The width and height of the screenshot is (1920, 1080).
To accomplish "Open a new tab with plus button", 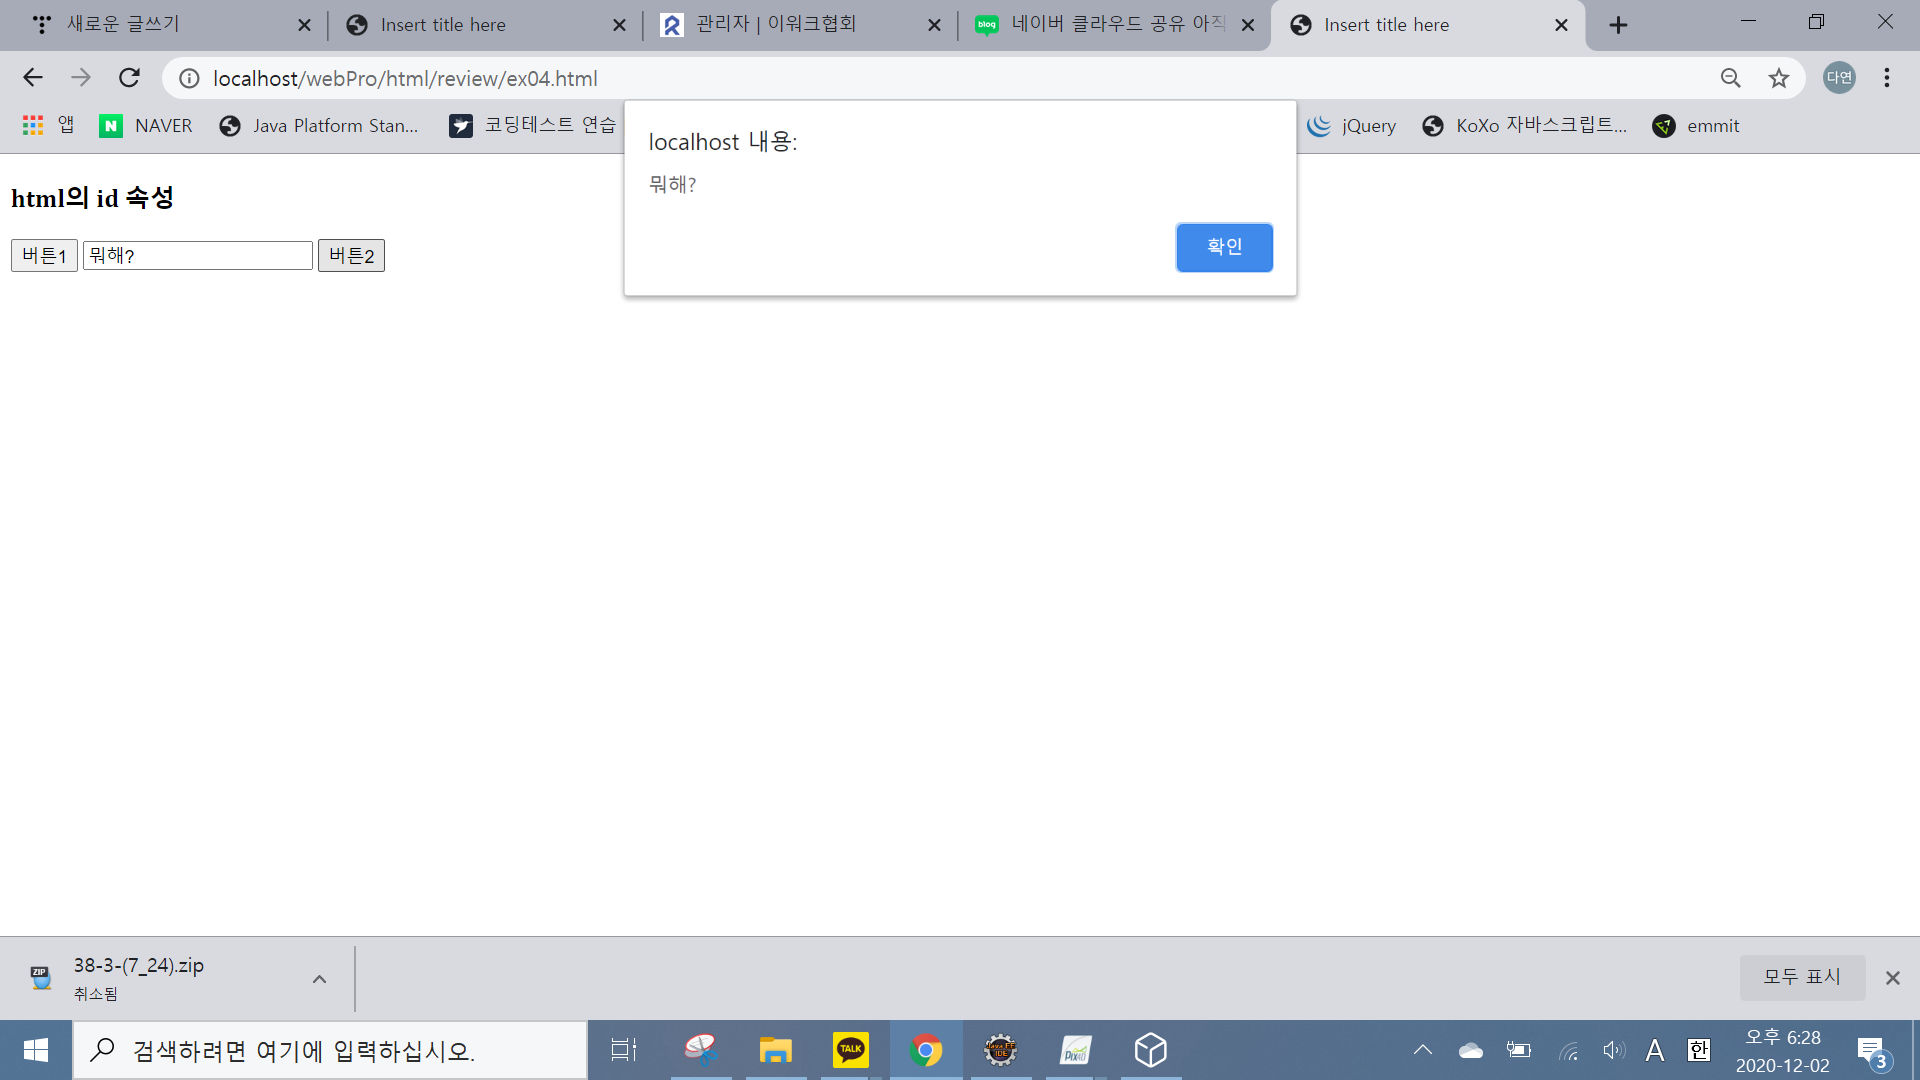I will click(1618, 25).
